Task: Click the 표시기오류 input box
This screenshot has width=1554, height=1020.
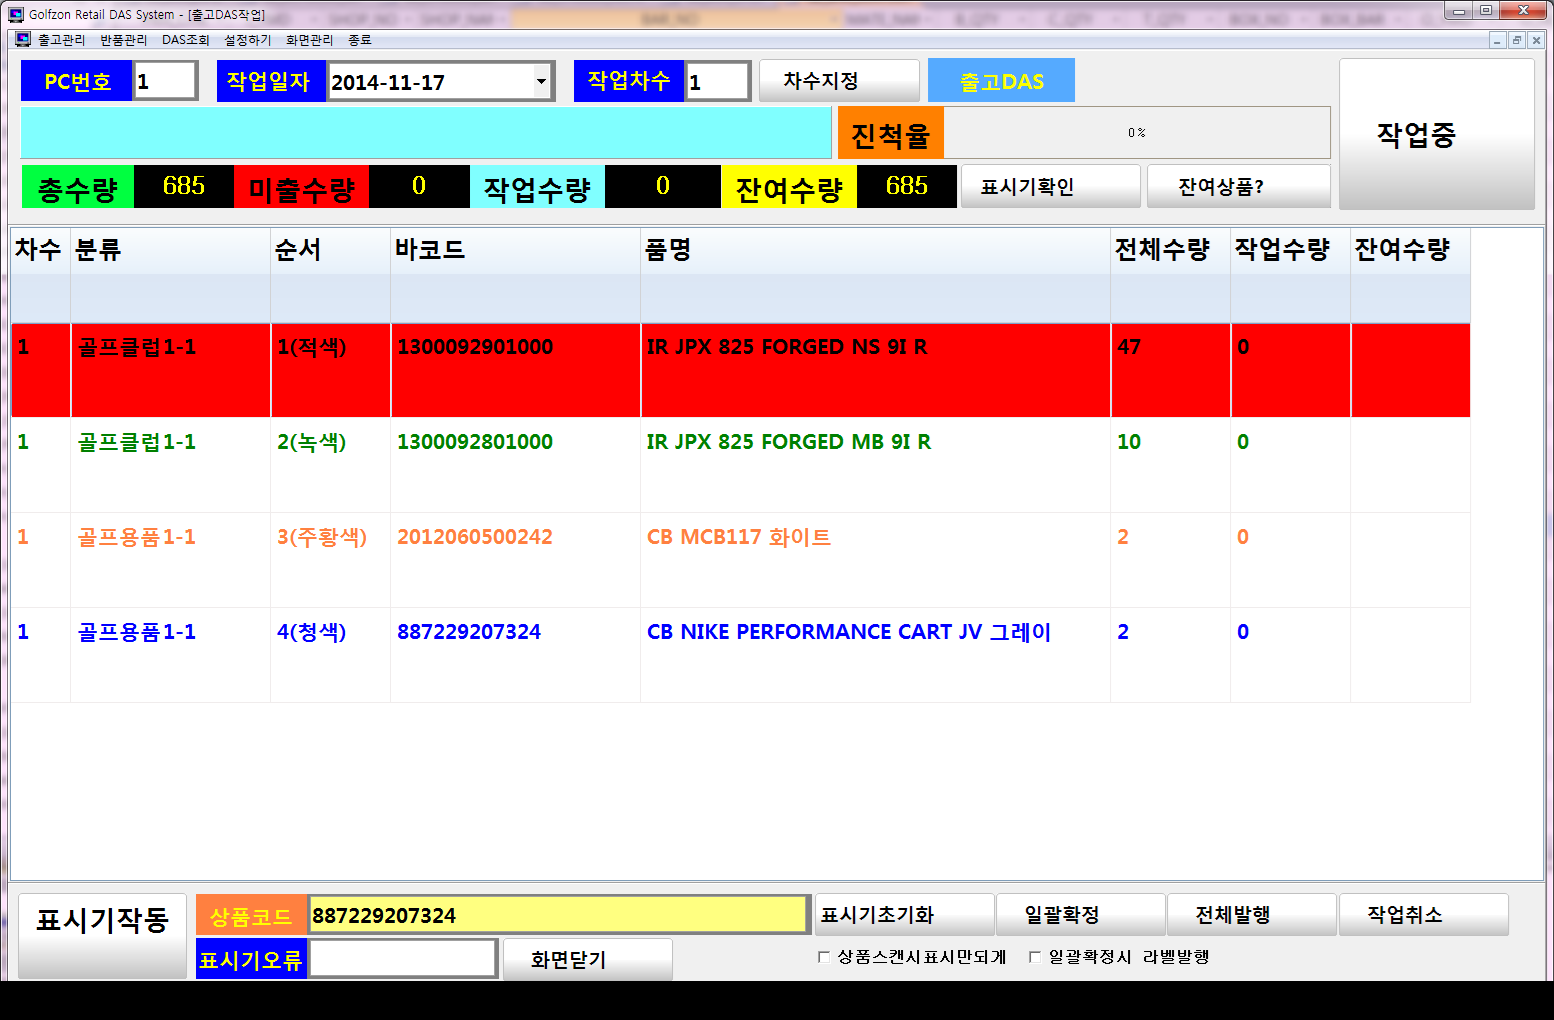Action: tap(402, 959)
